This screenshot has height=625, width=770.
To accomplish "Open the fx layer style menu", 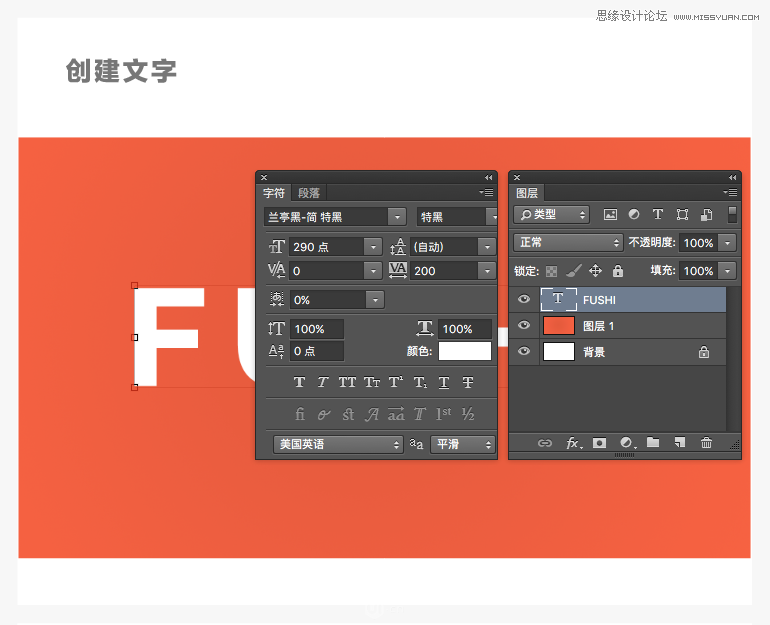I will point(574,443).
